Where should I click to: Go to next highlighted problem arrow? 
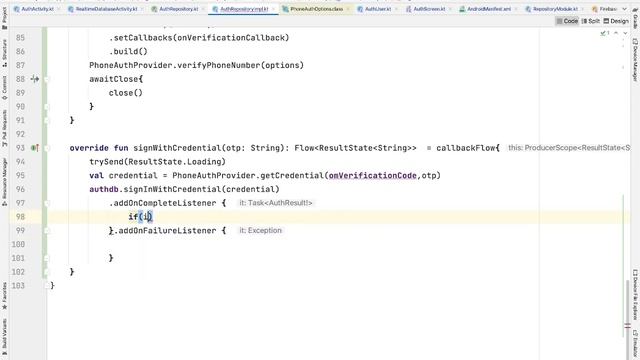(625, 33)
